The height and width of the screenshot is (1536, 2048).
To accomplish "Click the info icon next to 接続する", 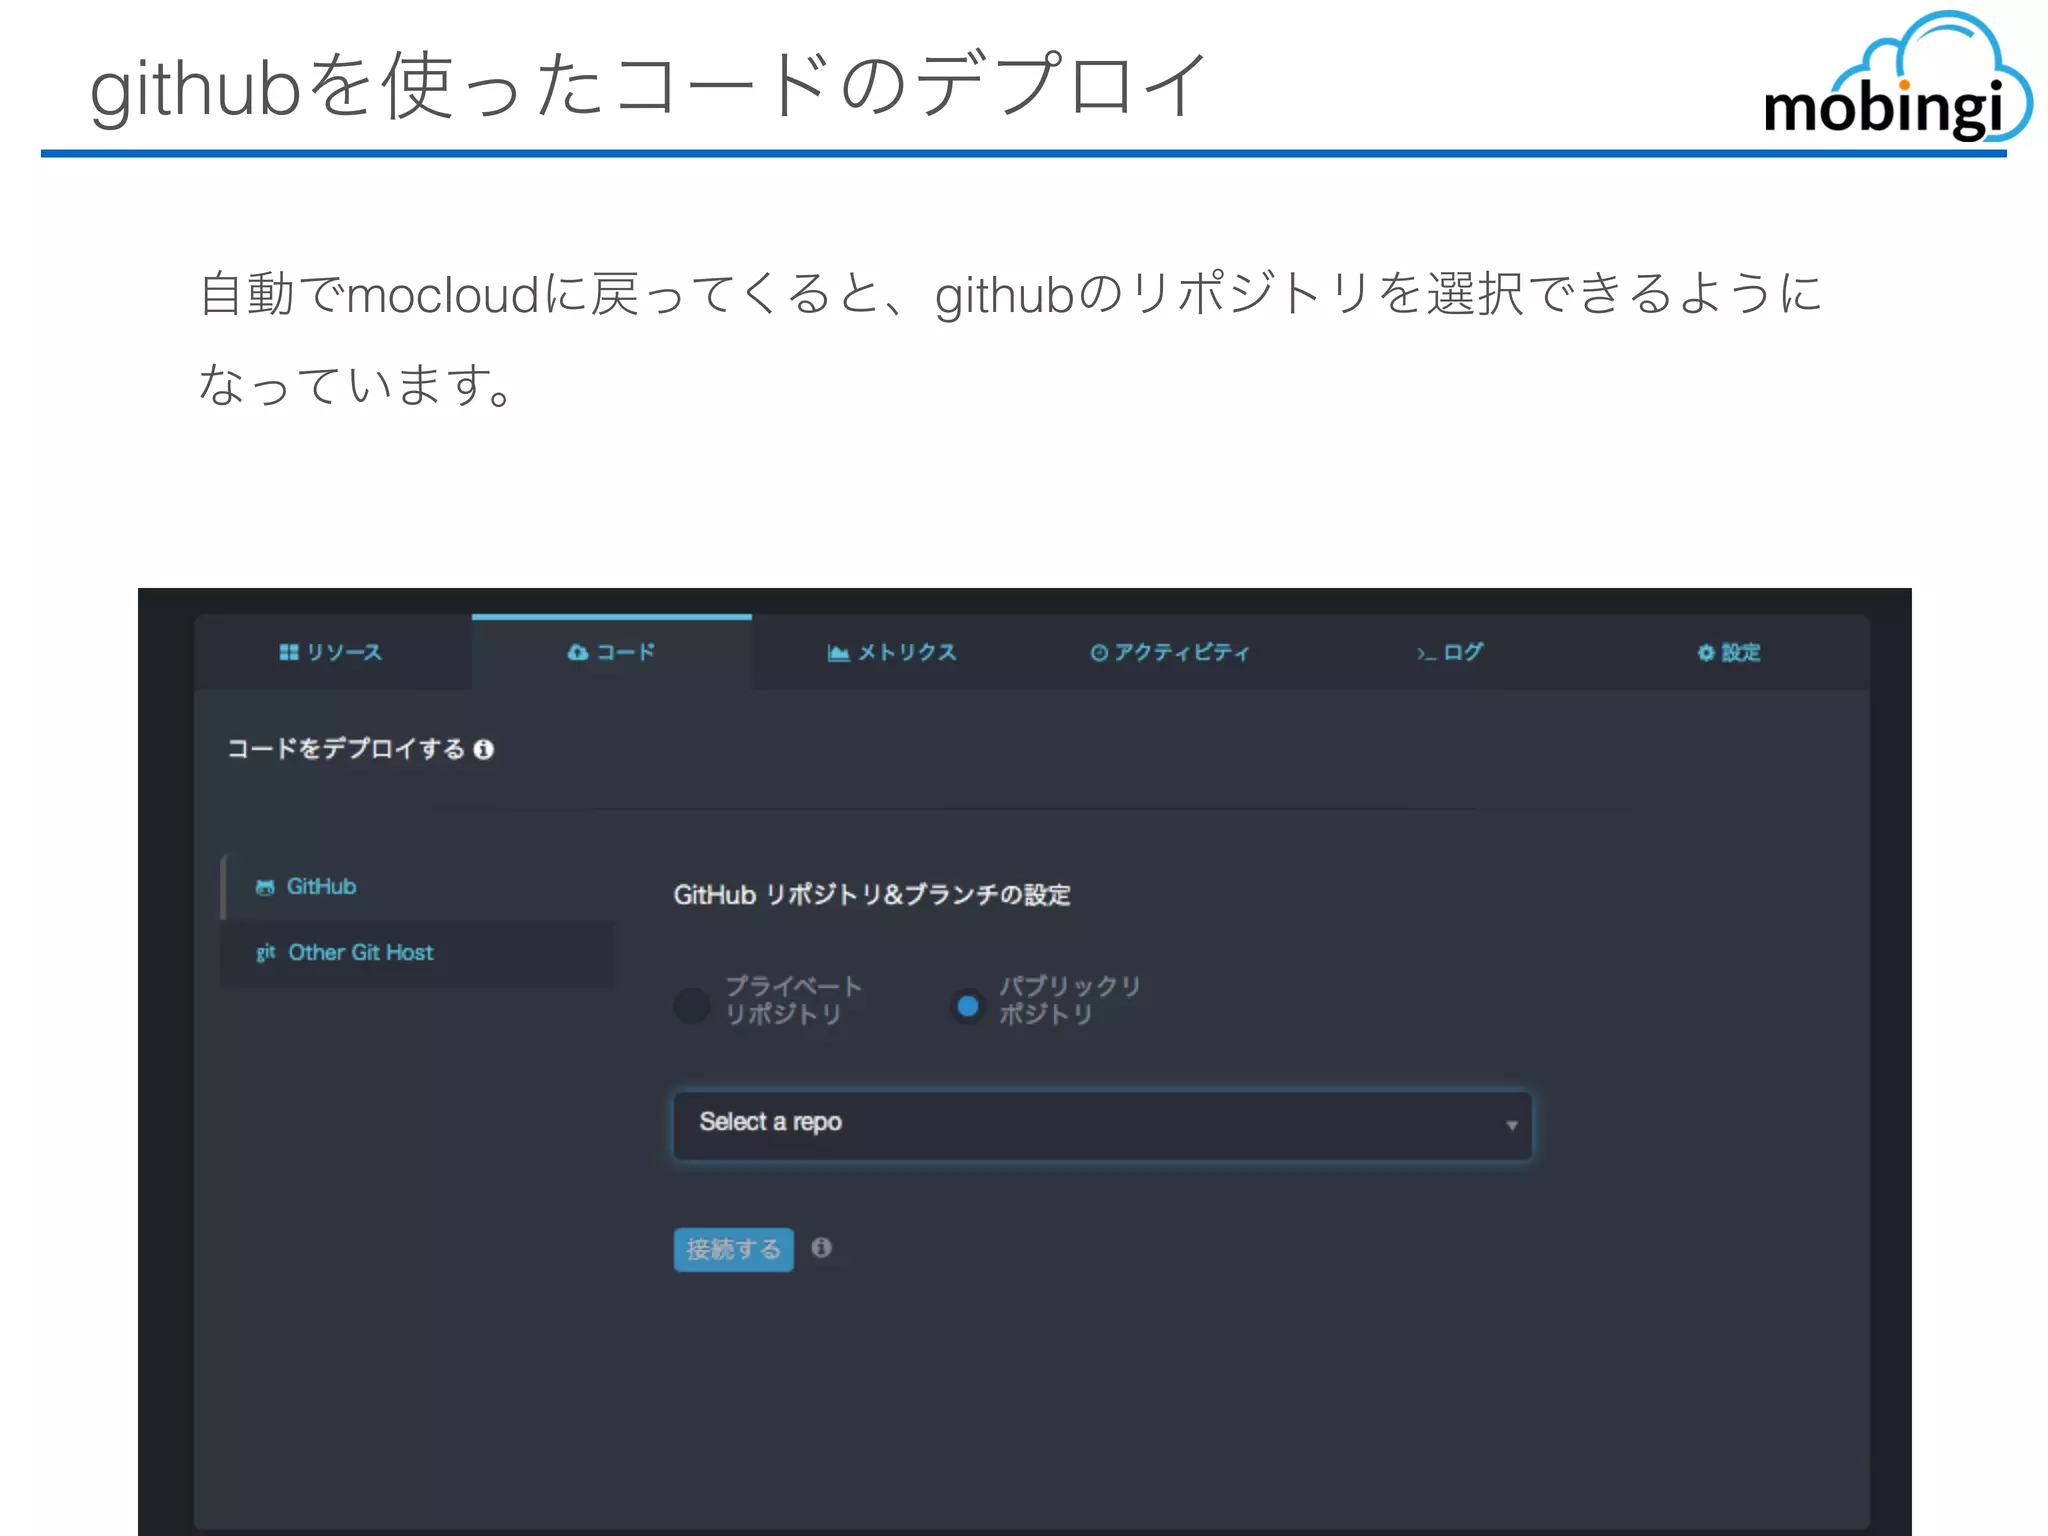I will pos(821,1247).
